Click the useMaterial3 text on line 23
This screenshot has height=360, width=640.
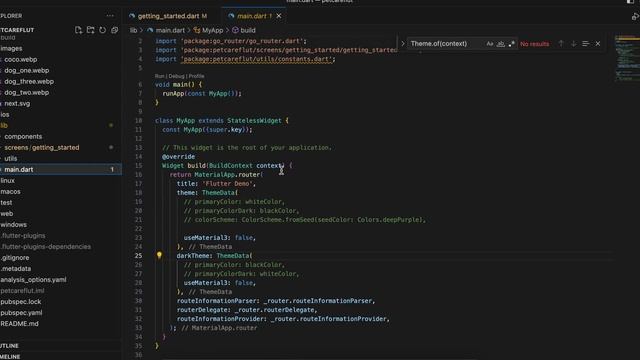click(x=205, y=238)
